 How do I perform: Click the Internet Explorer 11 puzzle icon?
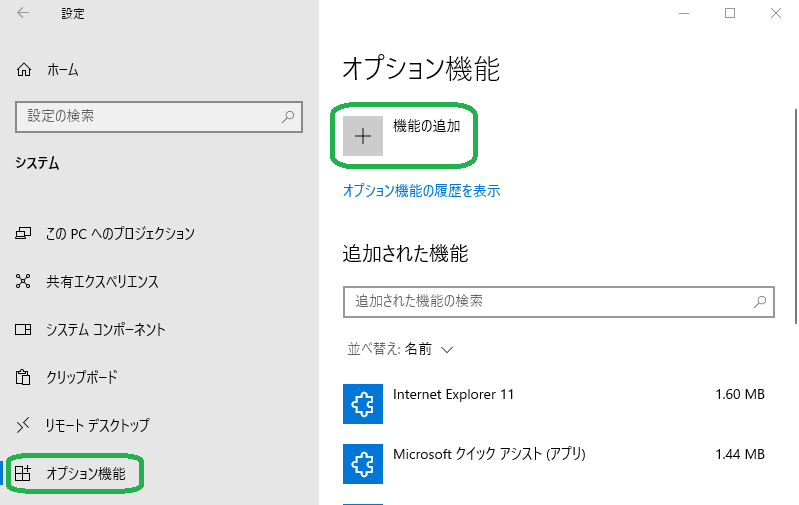(x=363, y=404)
